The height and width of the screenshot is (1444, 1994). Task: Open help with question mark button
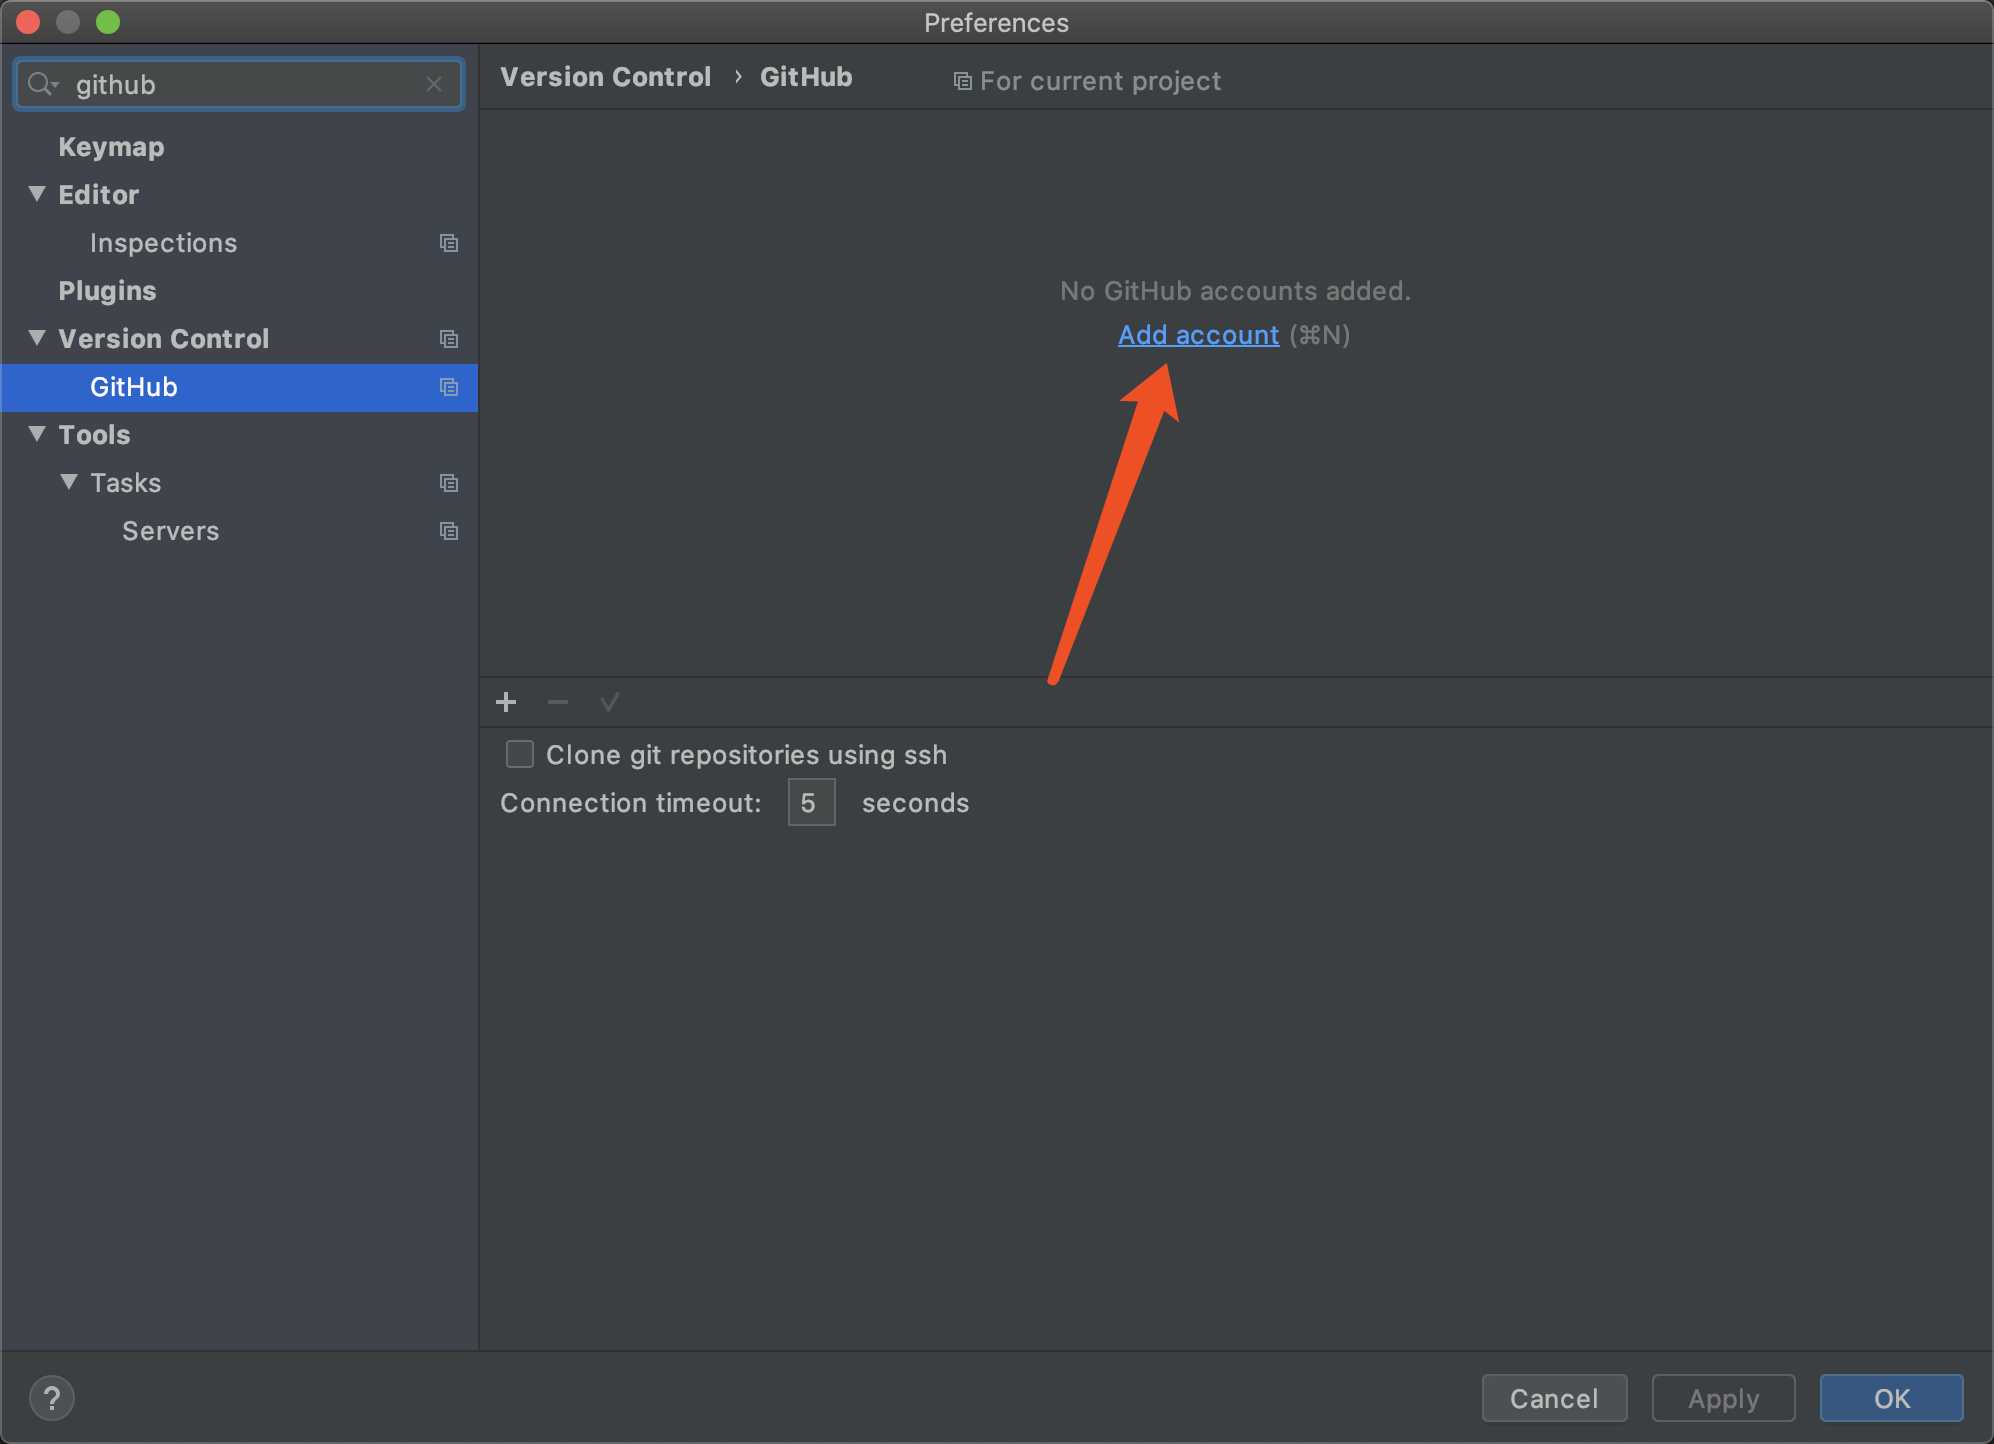(52, 1398)
